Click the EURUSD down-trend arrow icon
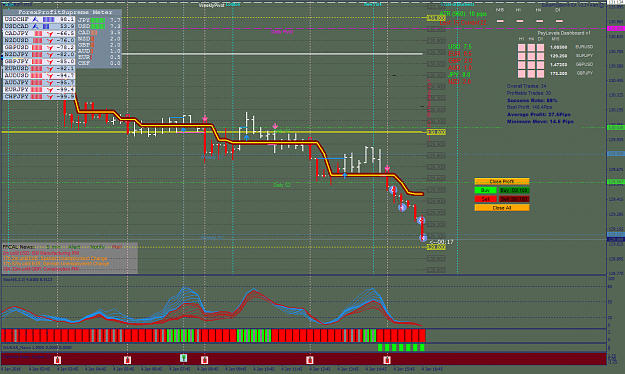625x374 pixels. click(50, 69)
